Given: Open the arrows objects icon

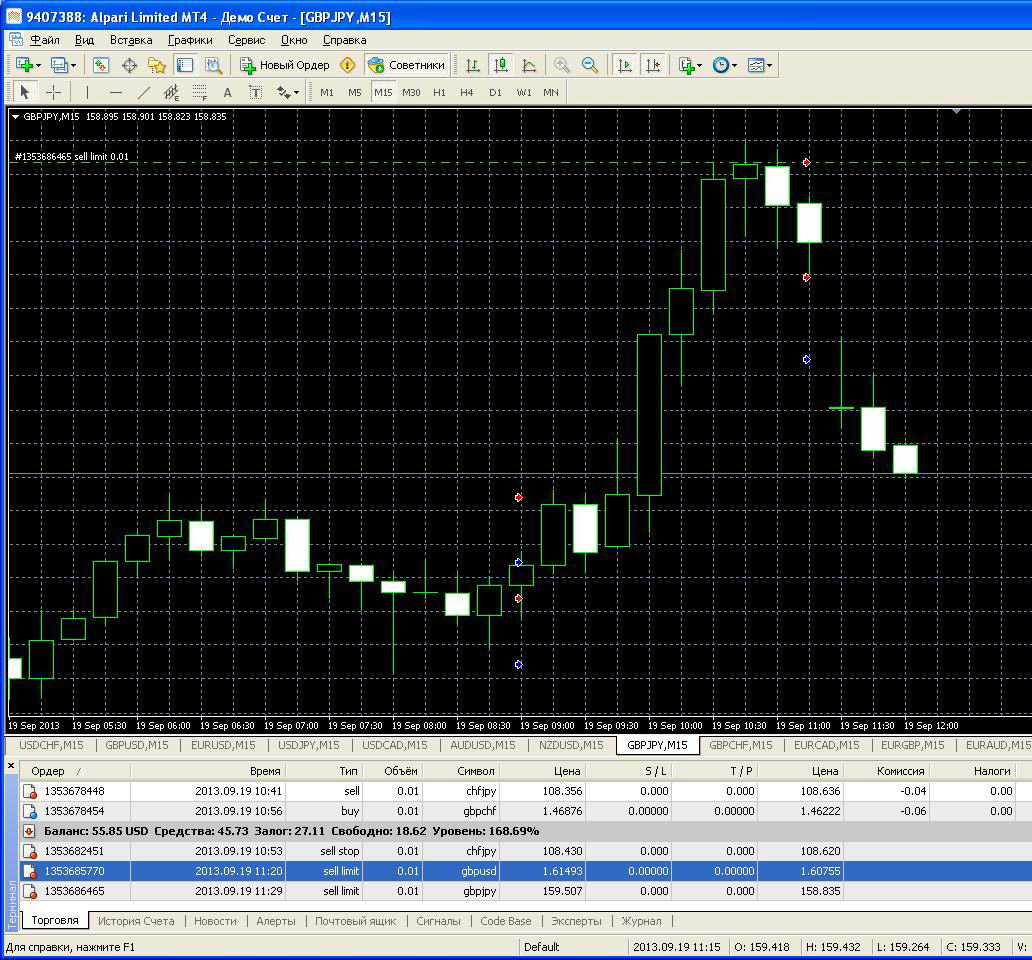Looking at the screenshot, I should (284, 92).
